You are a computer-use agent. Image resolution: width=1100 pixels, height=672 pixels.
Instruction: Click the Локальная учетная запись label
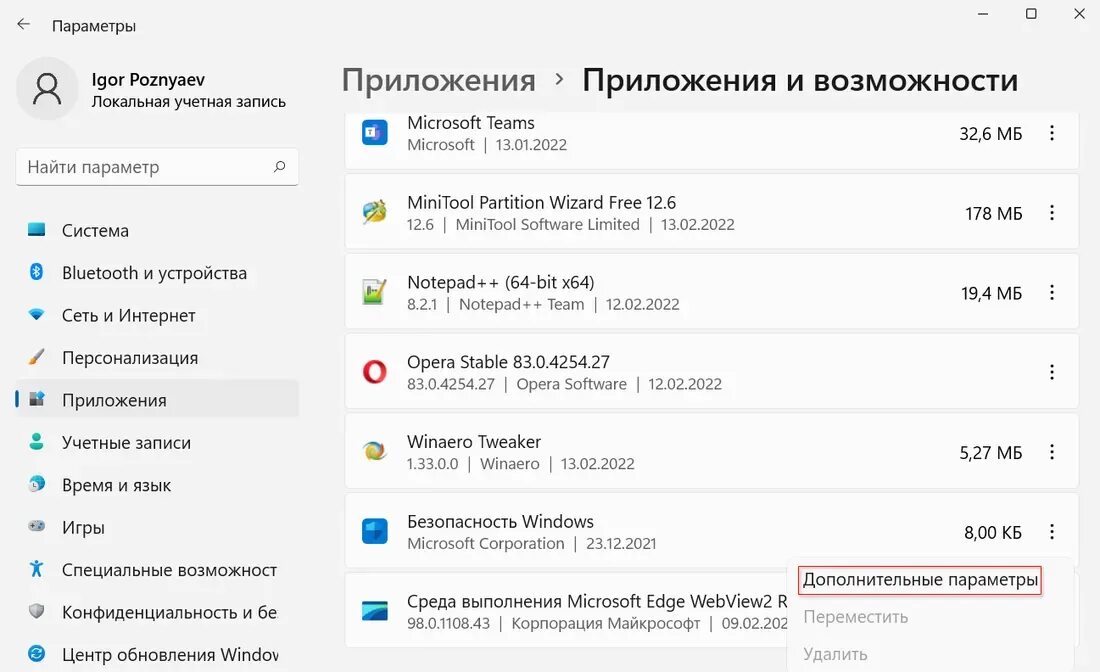point(189,102)
